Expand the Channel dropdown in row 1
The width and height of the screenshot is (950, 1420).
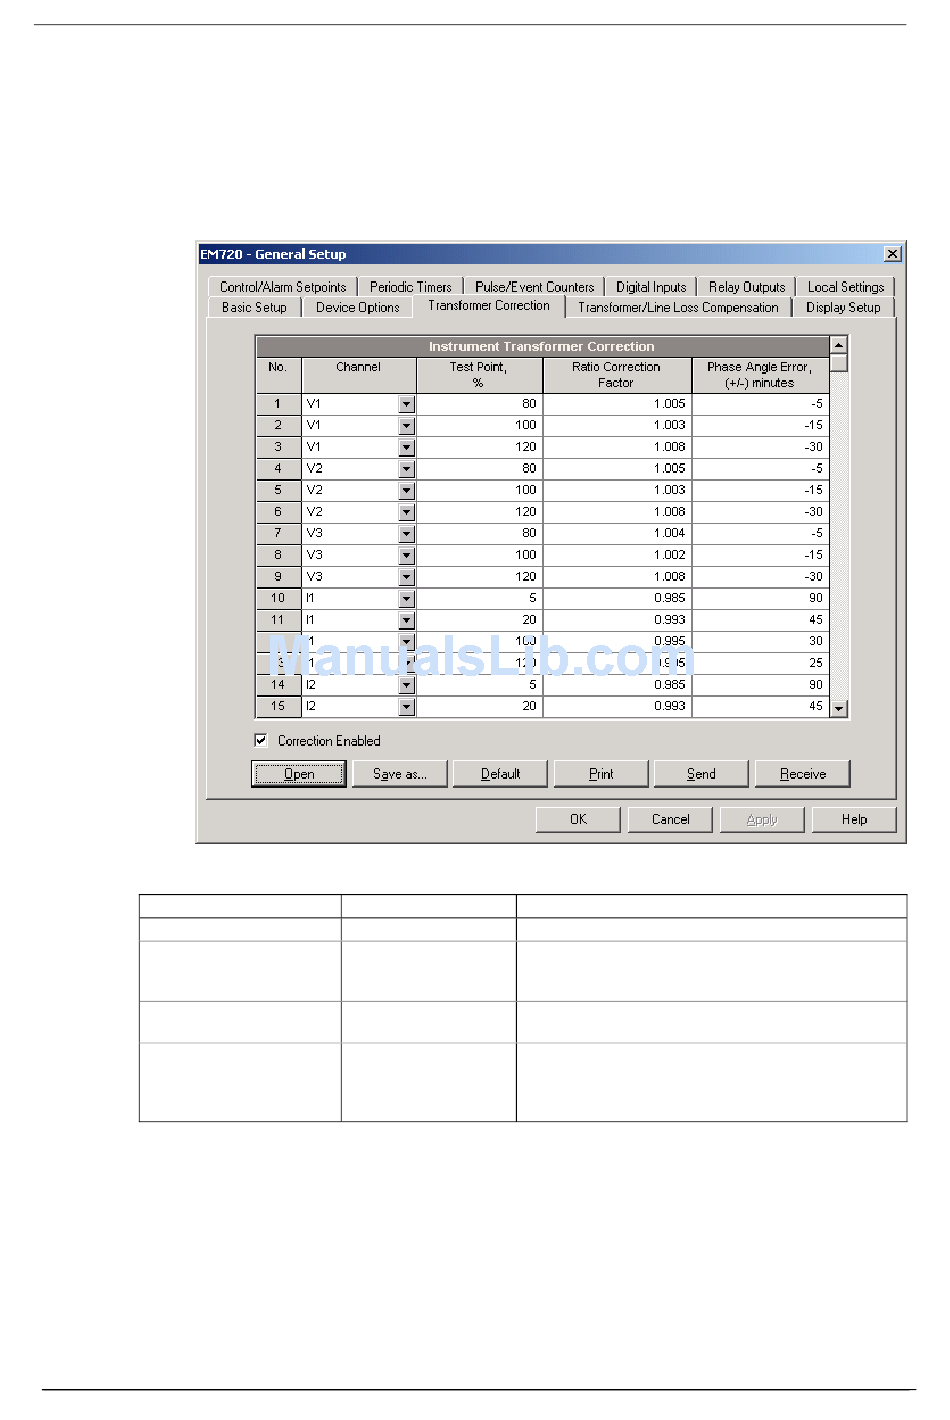pyautogui.click(x=406, y=404)
